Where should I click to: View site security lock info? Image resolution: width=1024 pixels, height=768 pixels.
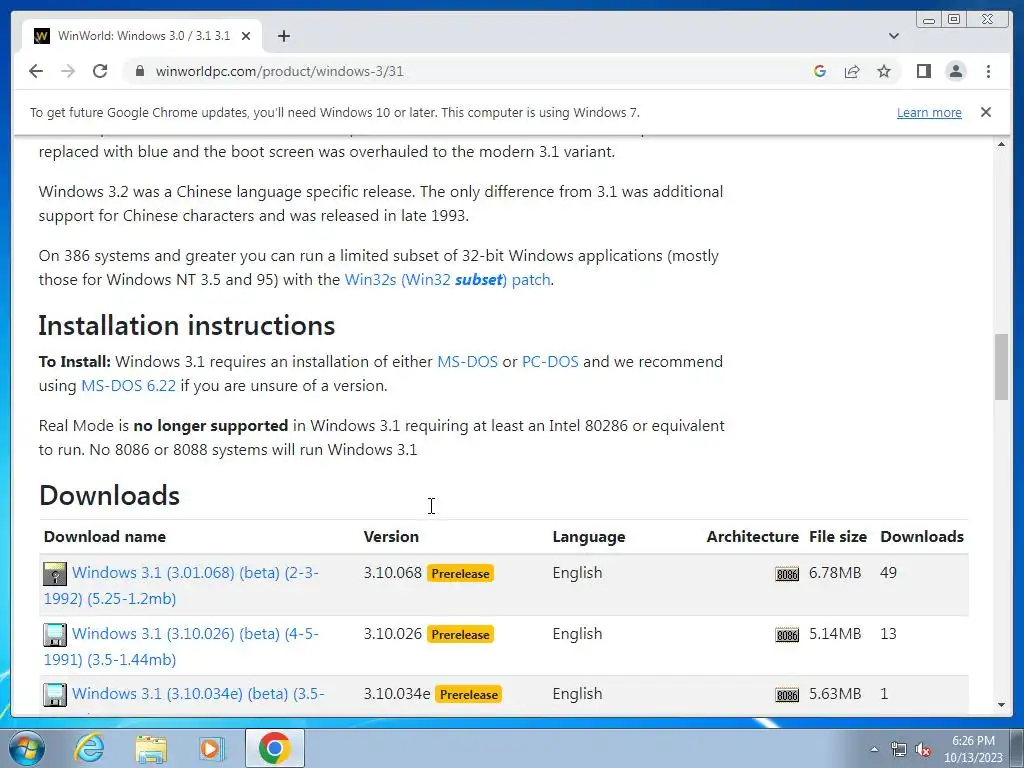click(x=139, y=71)
